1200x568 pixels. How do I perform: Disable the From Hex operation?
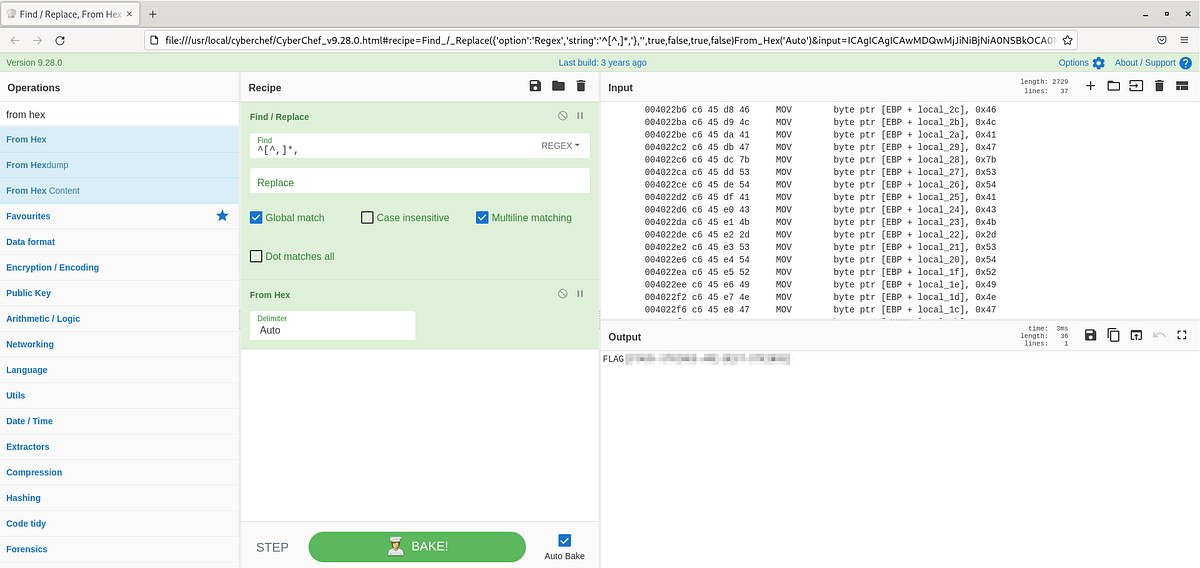coord(563,294)
